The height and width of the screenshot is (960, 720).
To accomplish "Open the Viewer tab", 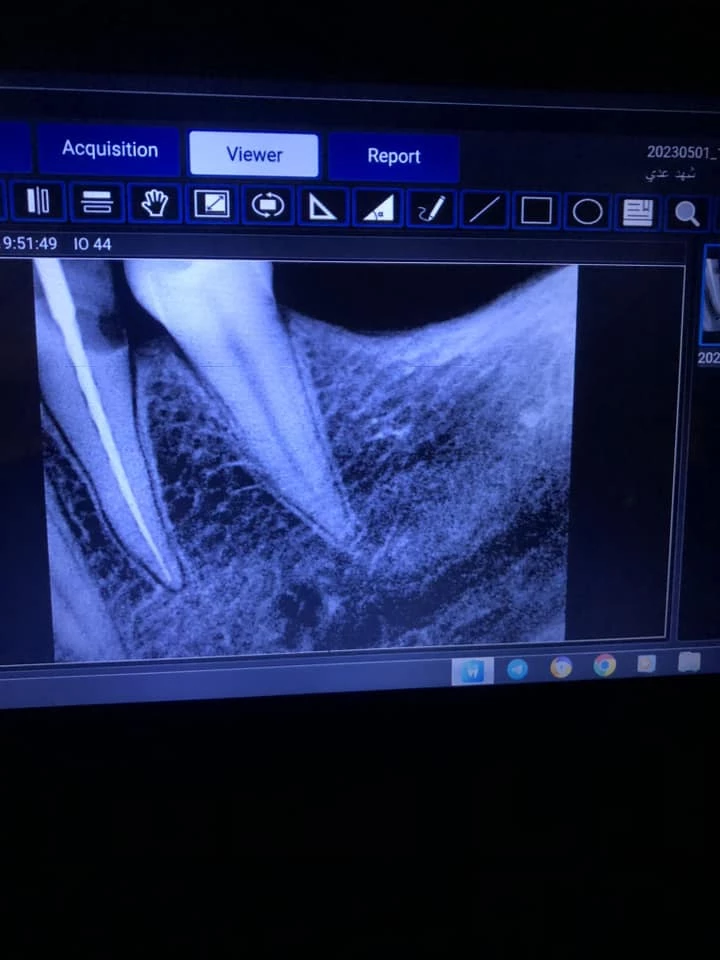I will tap(254, 154).
